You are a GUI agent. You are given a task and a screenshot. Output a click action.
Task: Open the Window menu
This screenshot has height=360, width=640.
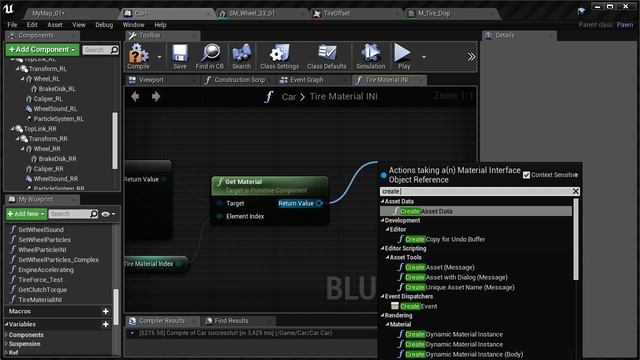[x=133, y=25]
